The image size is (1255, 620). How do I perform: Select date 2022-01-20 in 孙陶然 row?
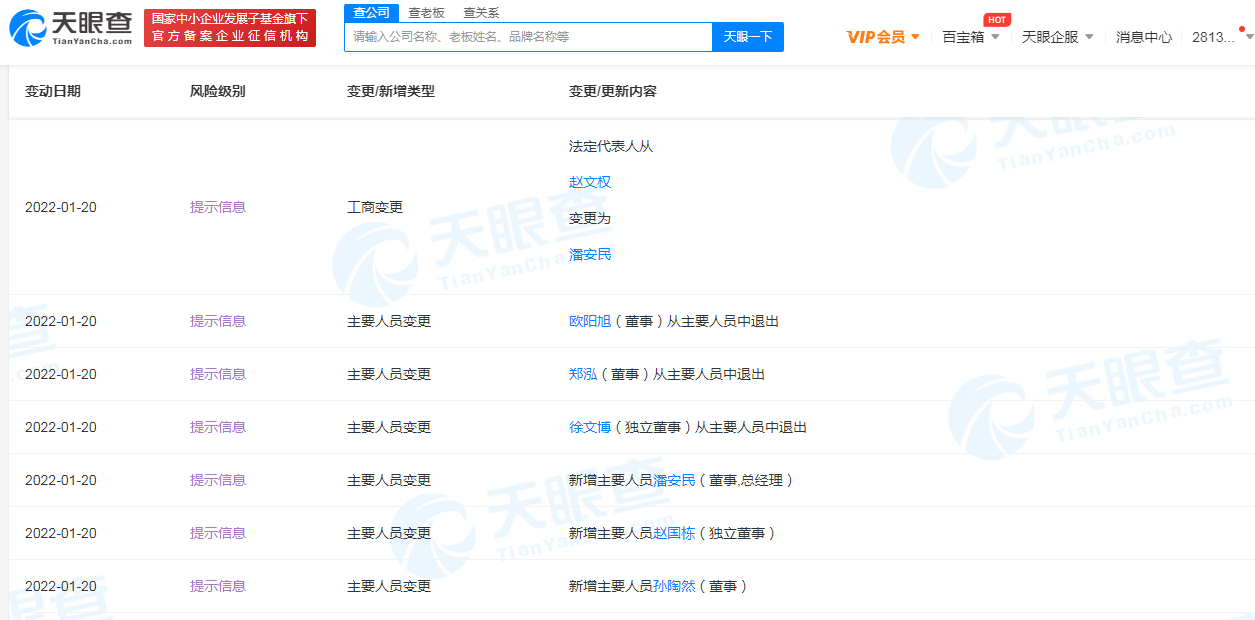(x=61, y=586)
